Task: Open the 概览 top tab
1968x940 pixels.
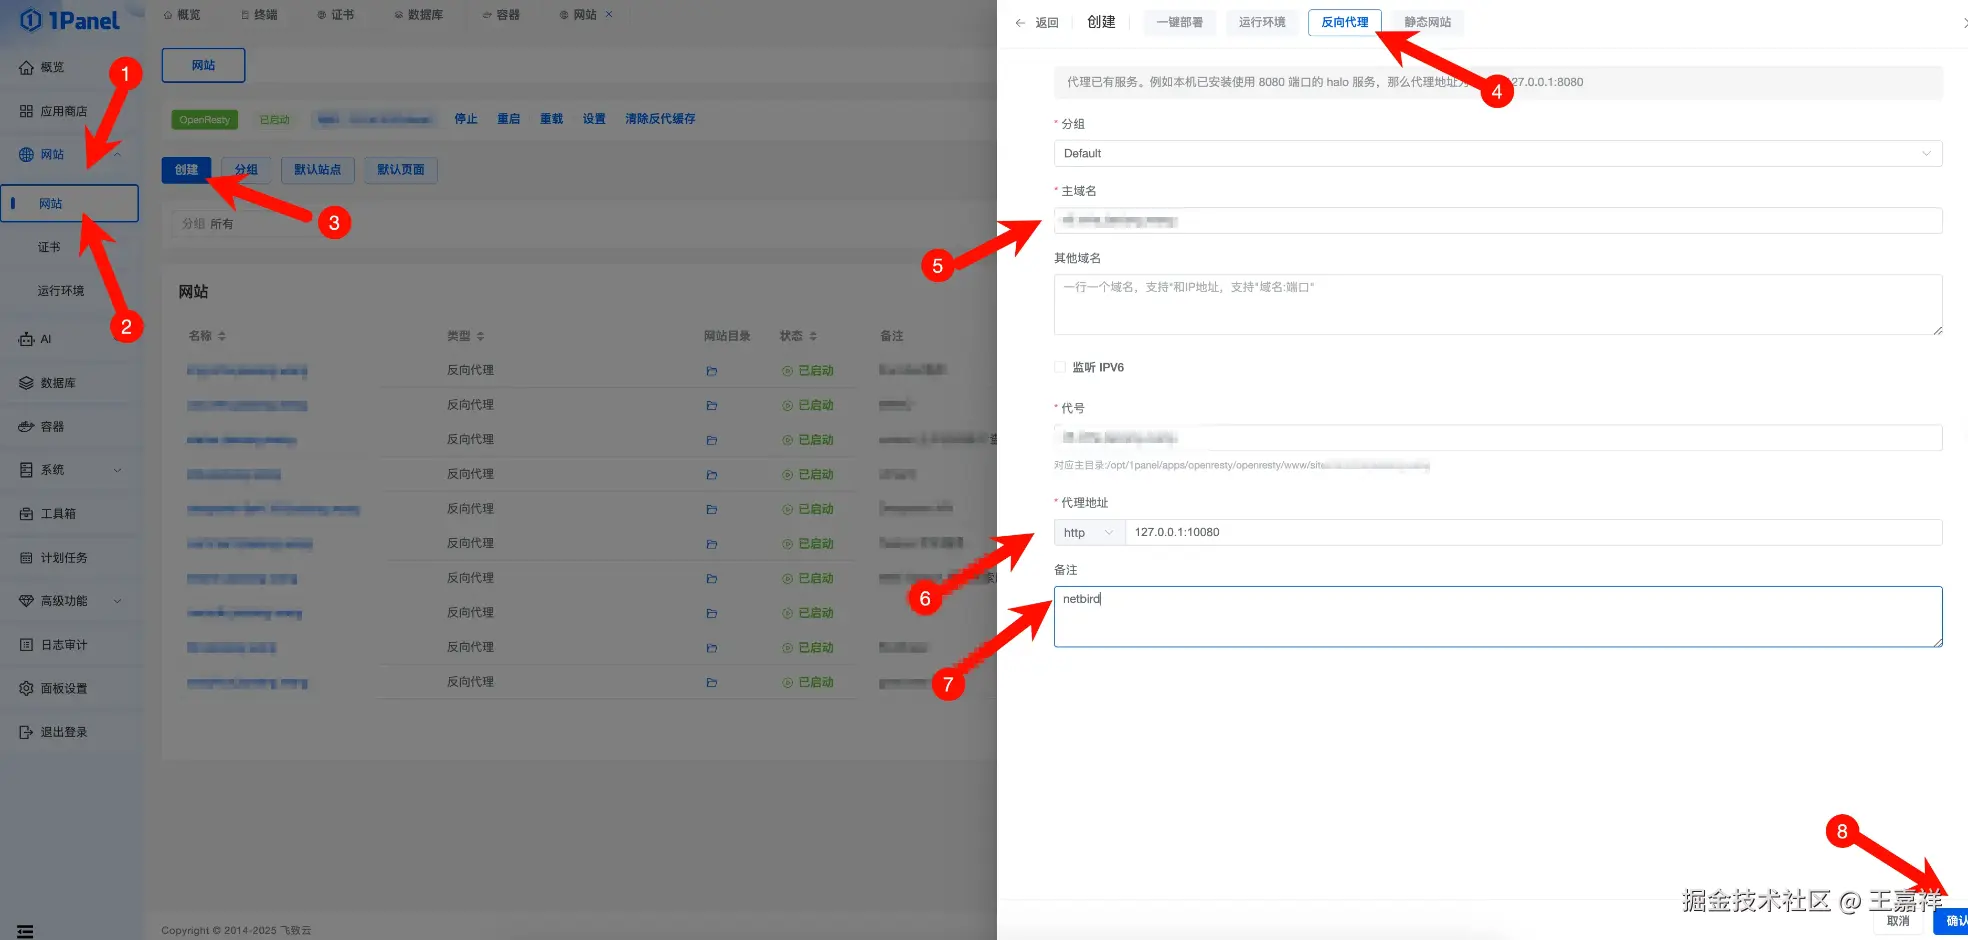Action: (182, 14)
